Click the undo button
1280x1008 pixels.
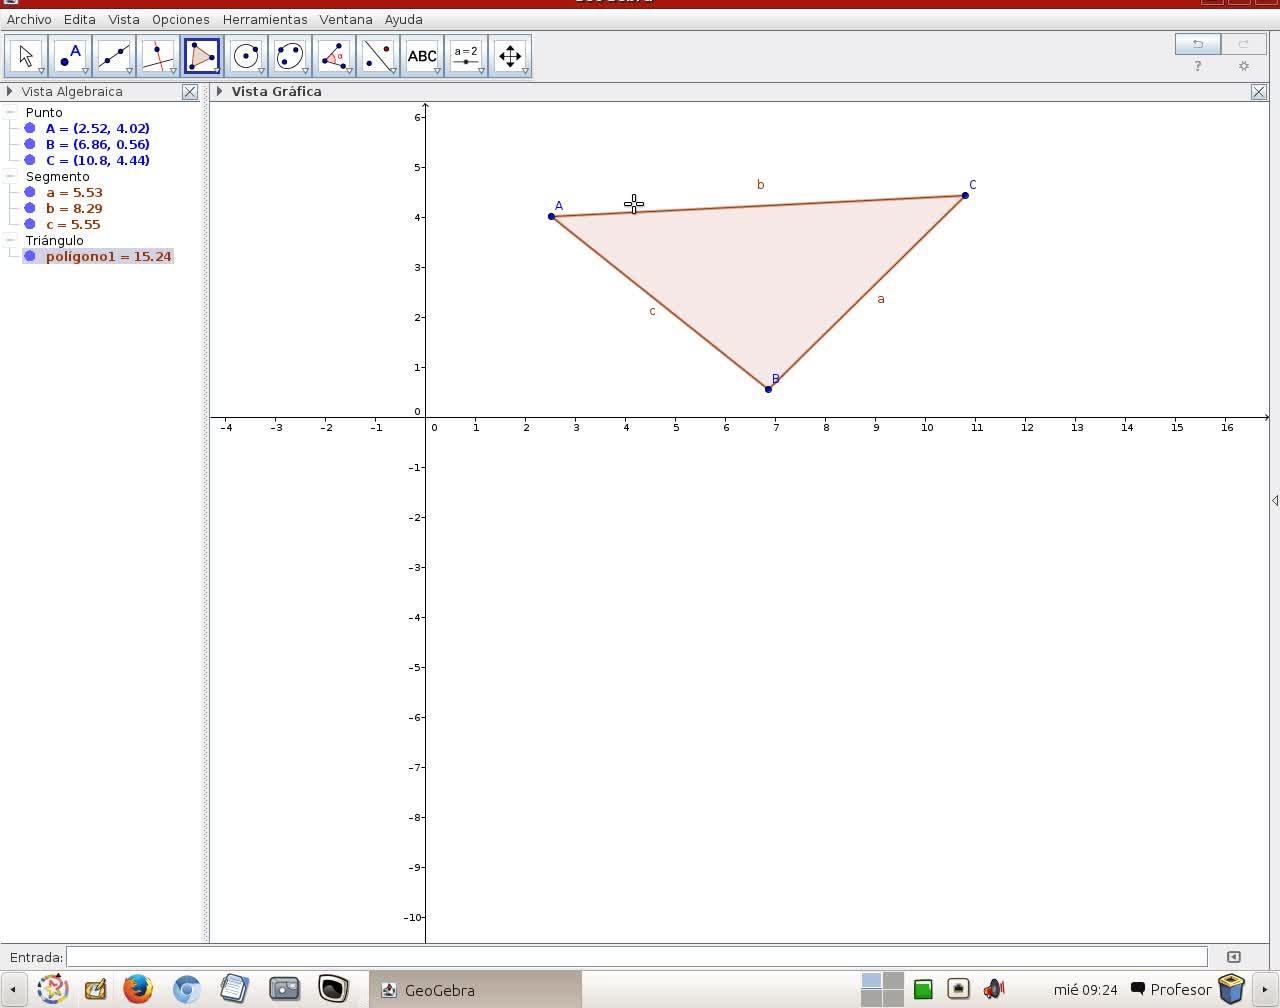click(x=1197, y=44)
